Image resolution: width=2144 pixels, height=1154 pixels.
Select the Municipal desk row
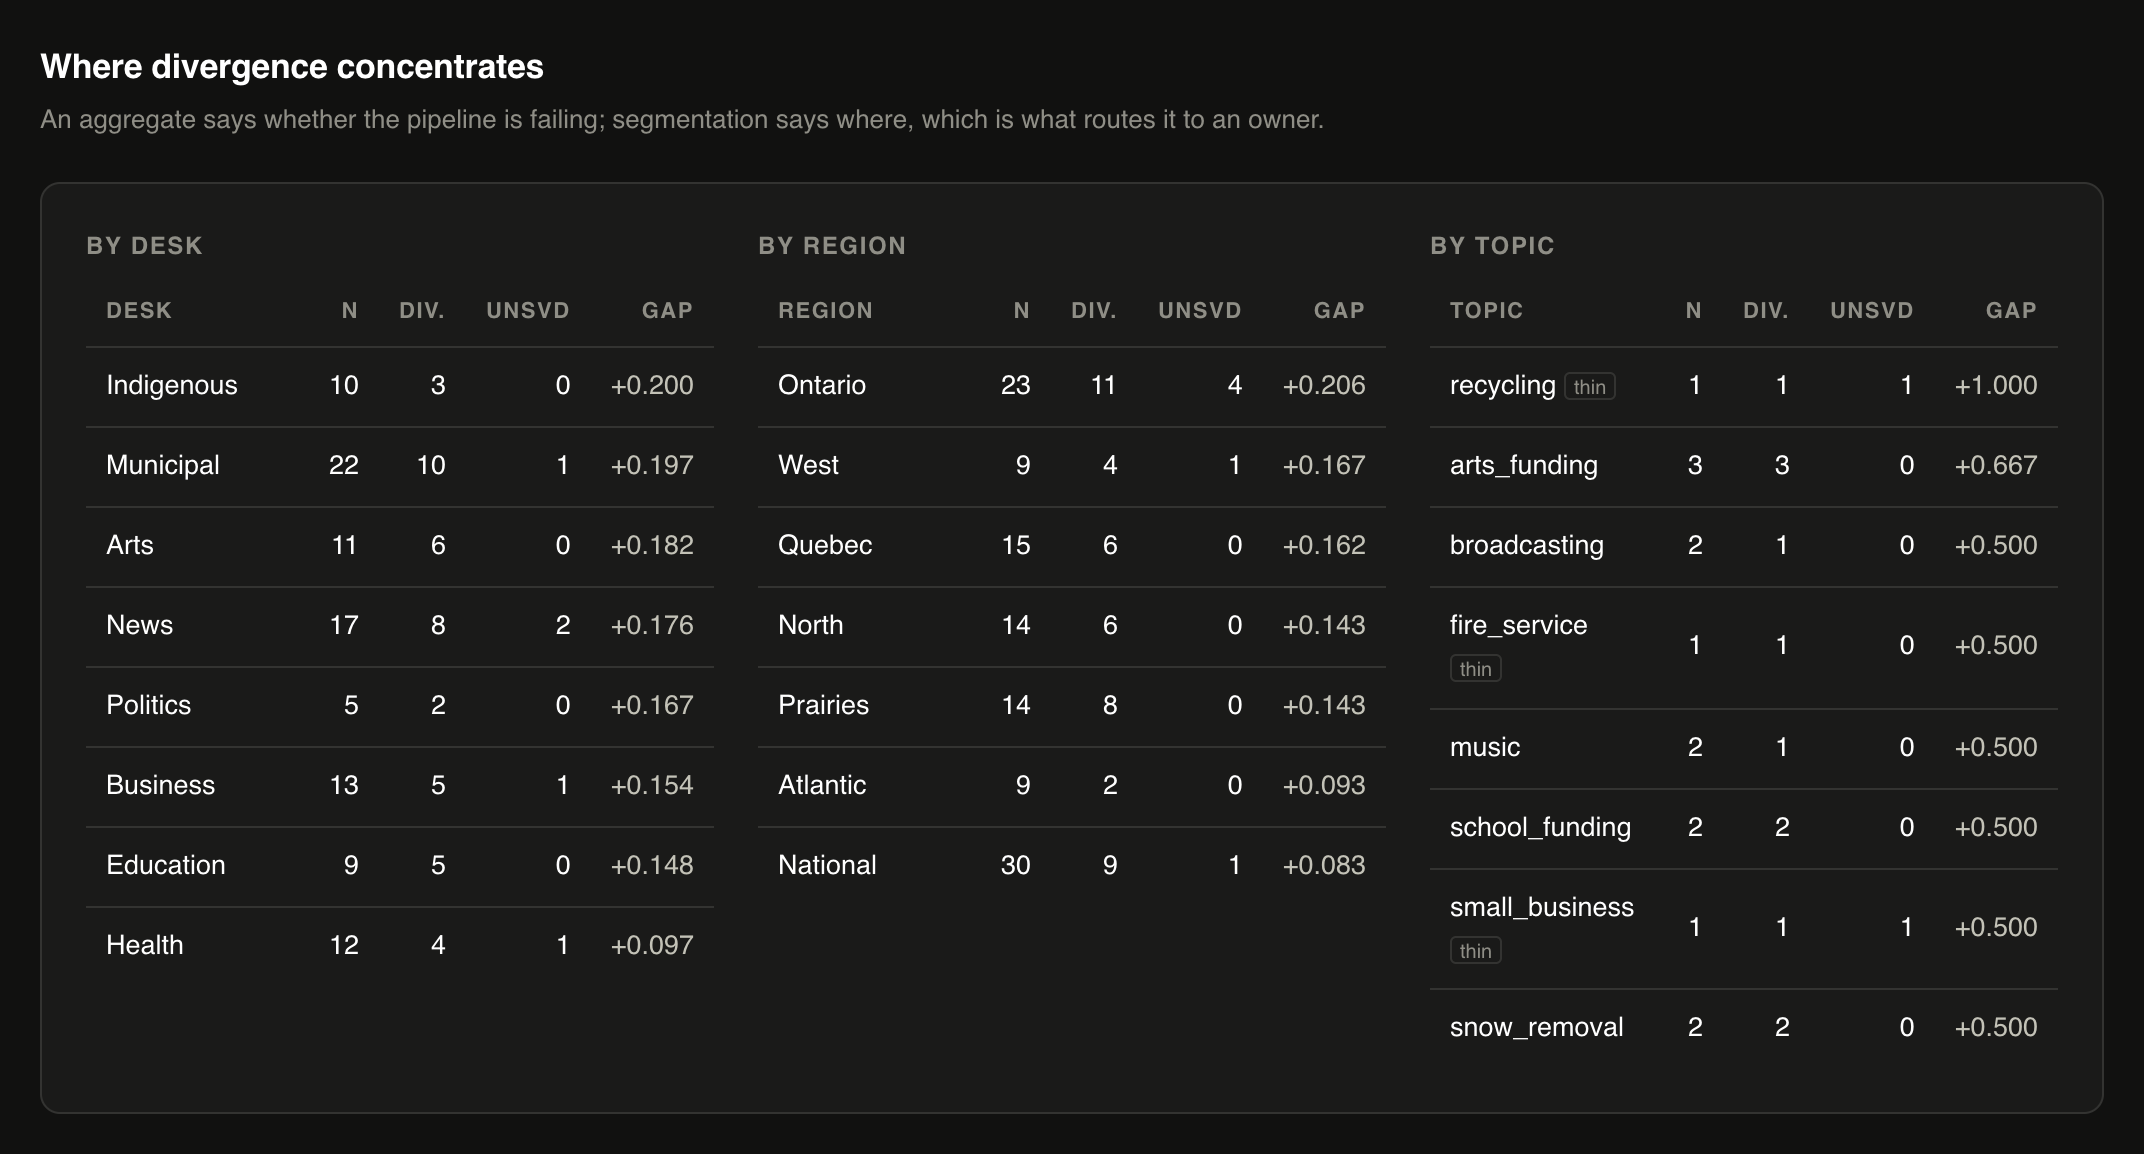click(x=400, y=466)
